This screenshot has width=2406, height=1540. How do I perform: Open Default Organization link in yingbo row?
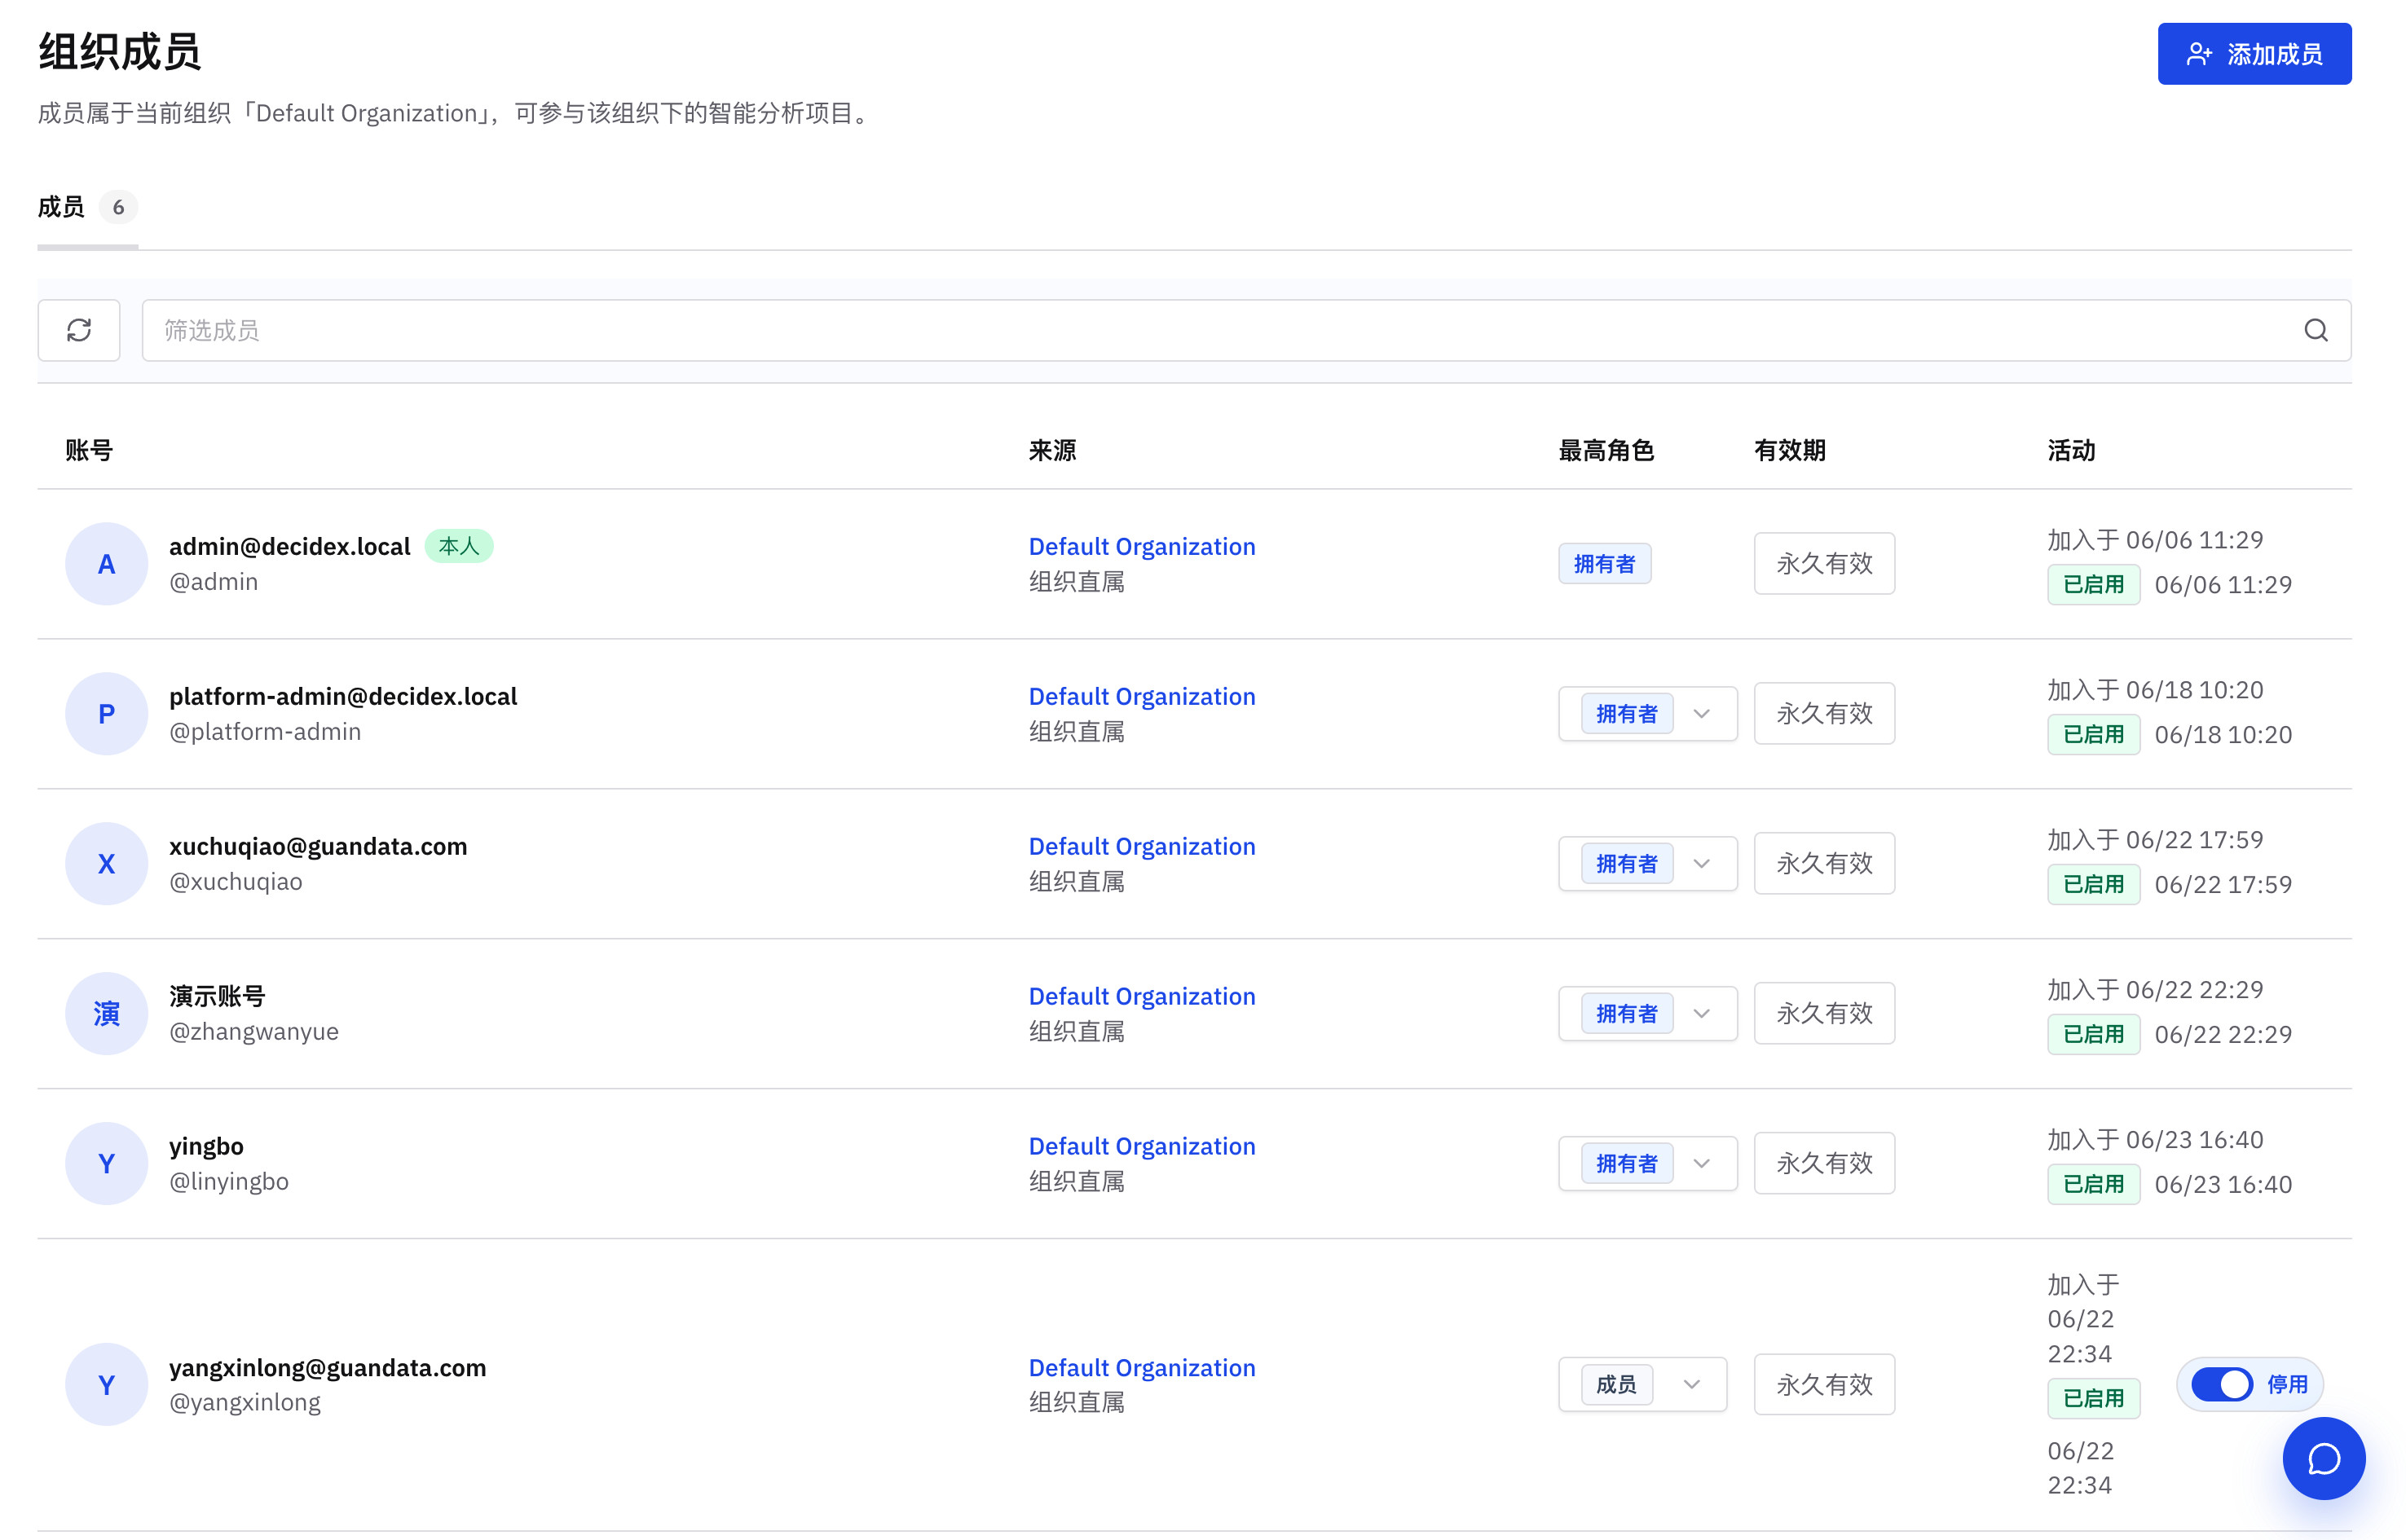click(1142, 1146)
